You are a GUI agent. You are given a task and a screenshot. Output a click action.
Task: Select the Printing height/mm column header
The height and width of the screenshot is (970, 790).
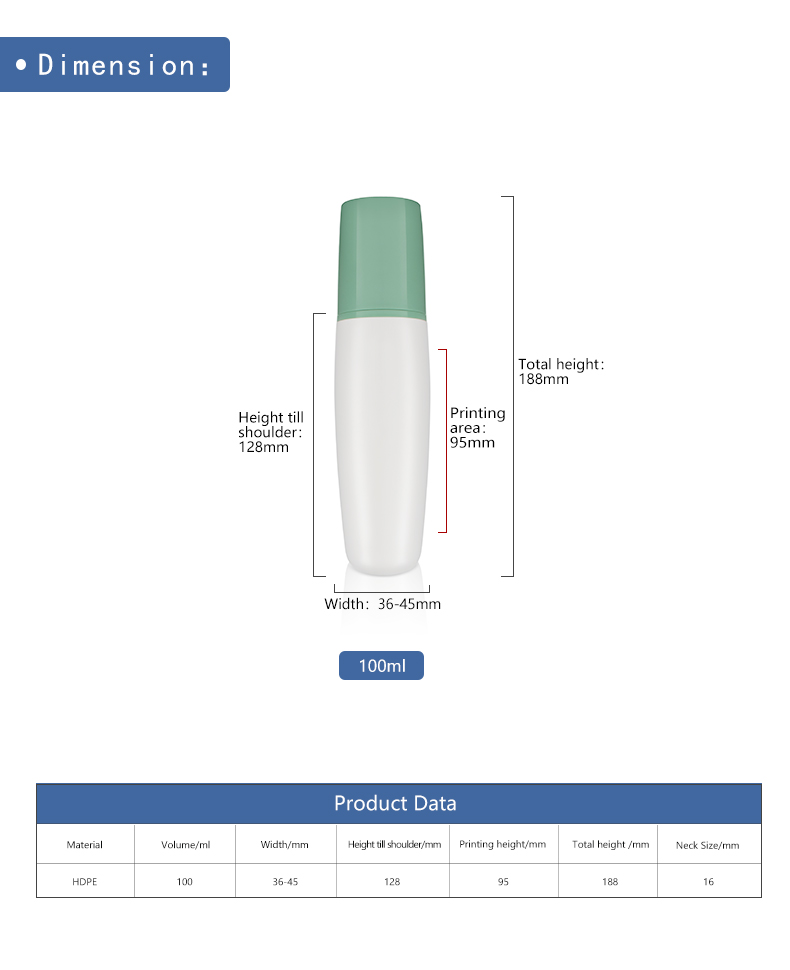[x=503, y=844]
